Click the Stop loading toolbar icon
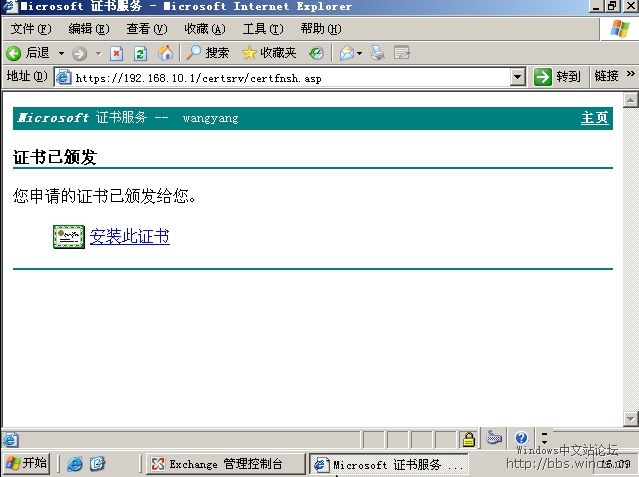Screen dimensions: 639x477 [117, 53]
